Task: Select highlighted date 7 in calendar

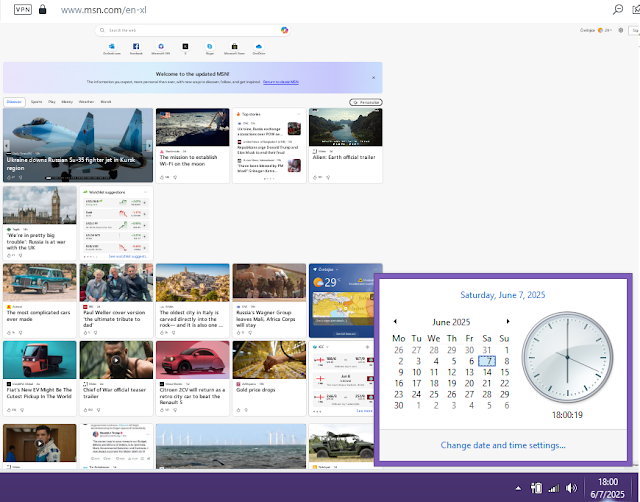Action: pos(487,361)
